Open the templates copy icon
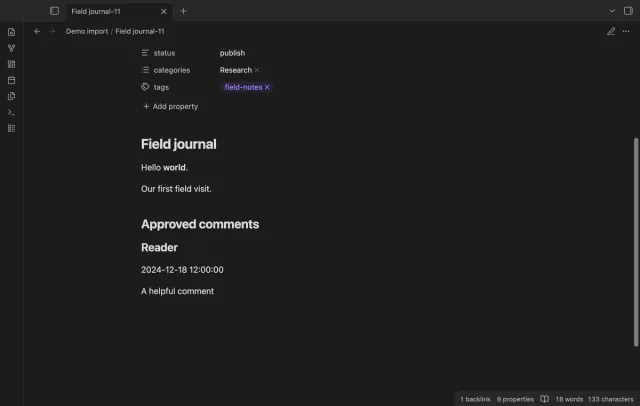640x406 pixels. 11,96
